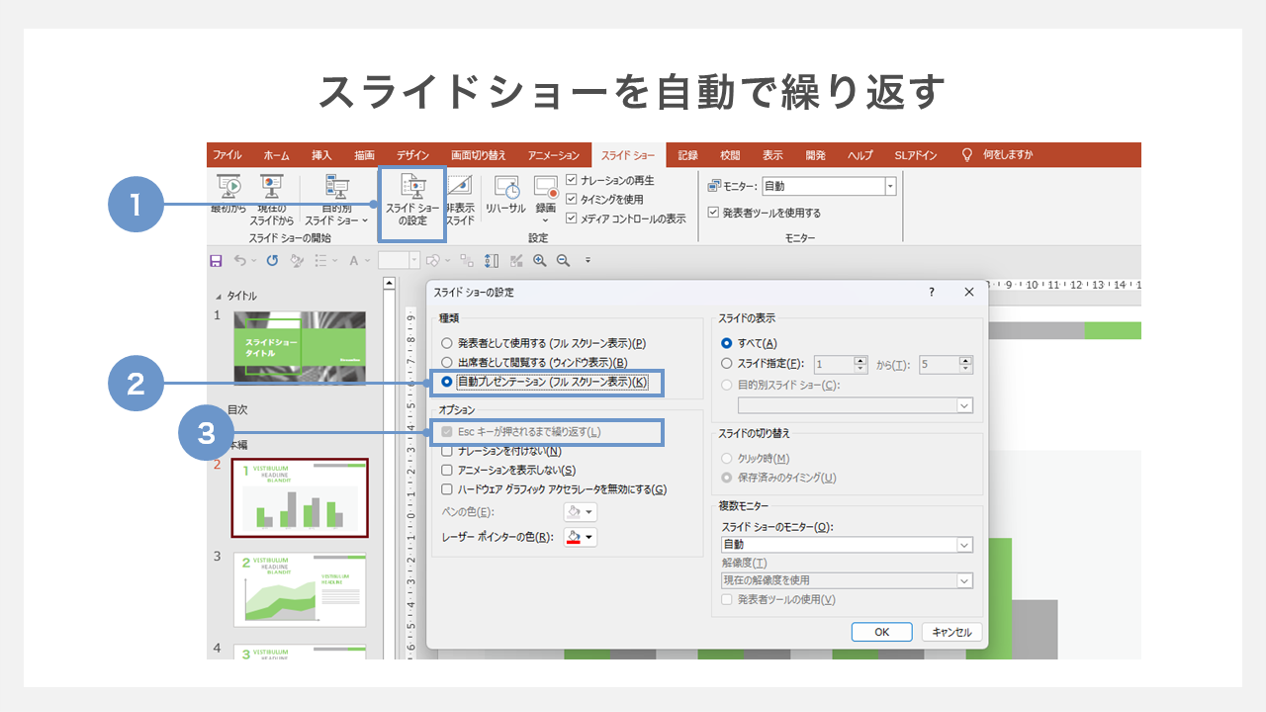Click the Redo/repeat icon in quick access toolbar

tap(272, 260)
